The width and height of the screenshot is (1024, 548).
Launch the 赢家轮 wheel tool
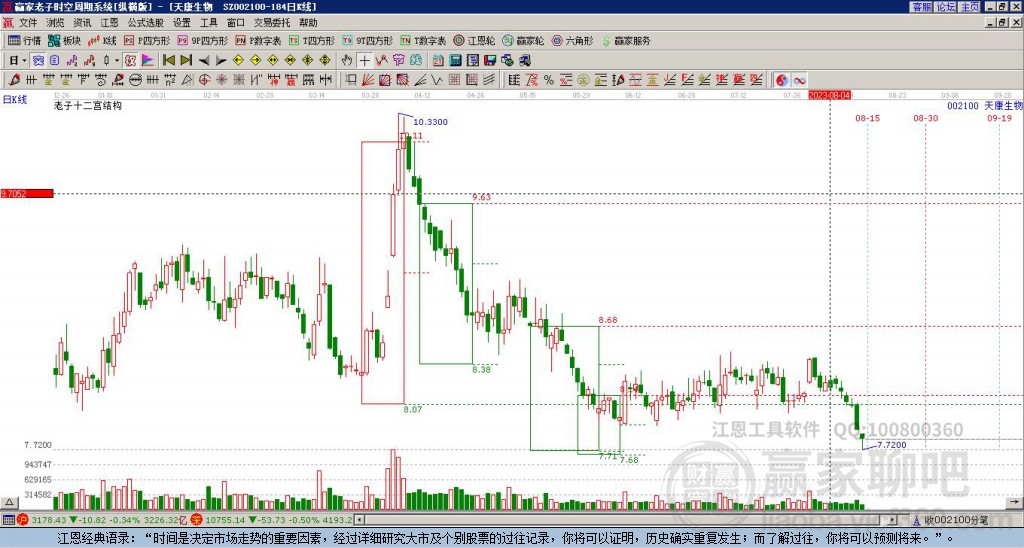[523, 40]
